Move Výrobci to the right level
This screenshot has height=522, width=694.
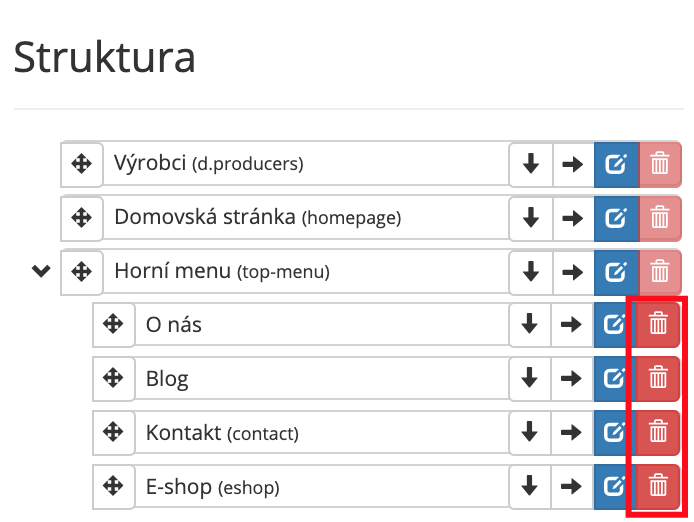573,164
